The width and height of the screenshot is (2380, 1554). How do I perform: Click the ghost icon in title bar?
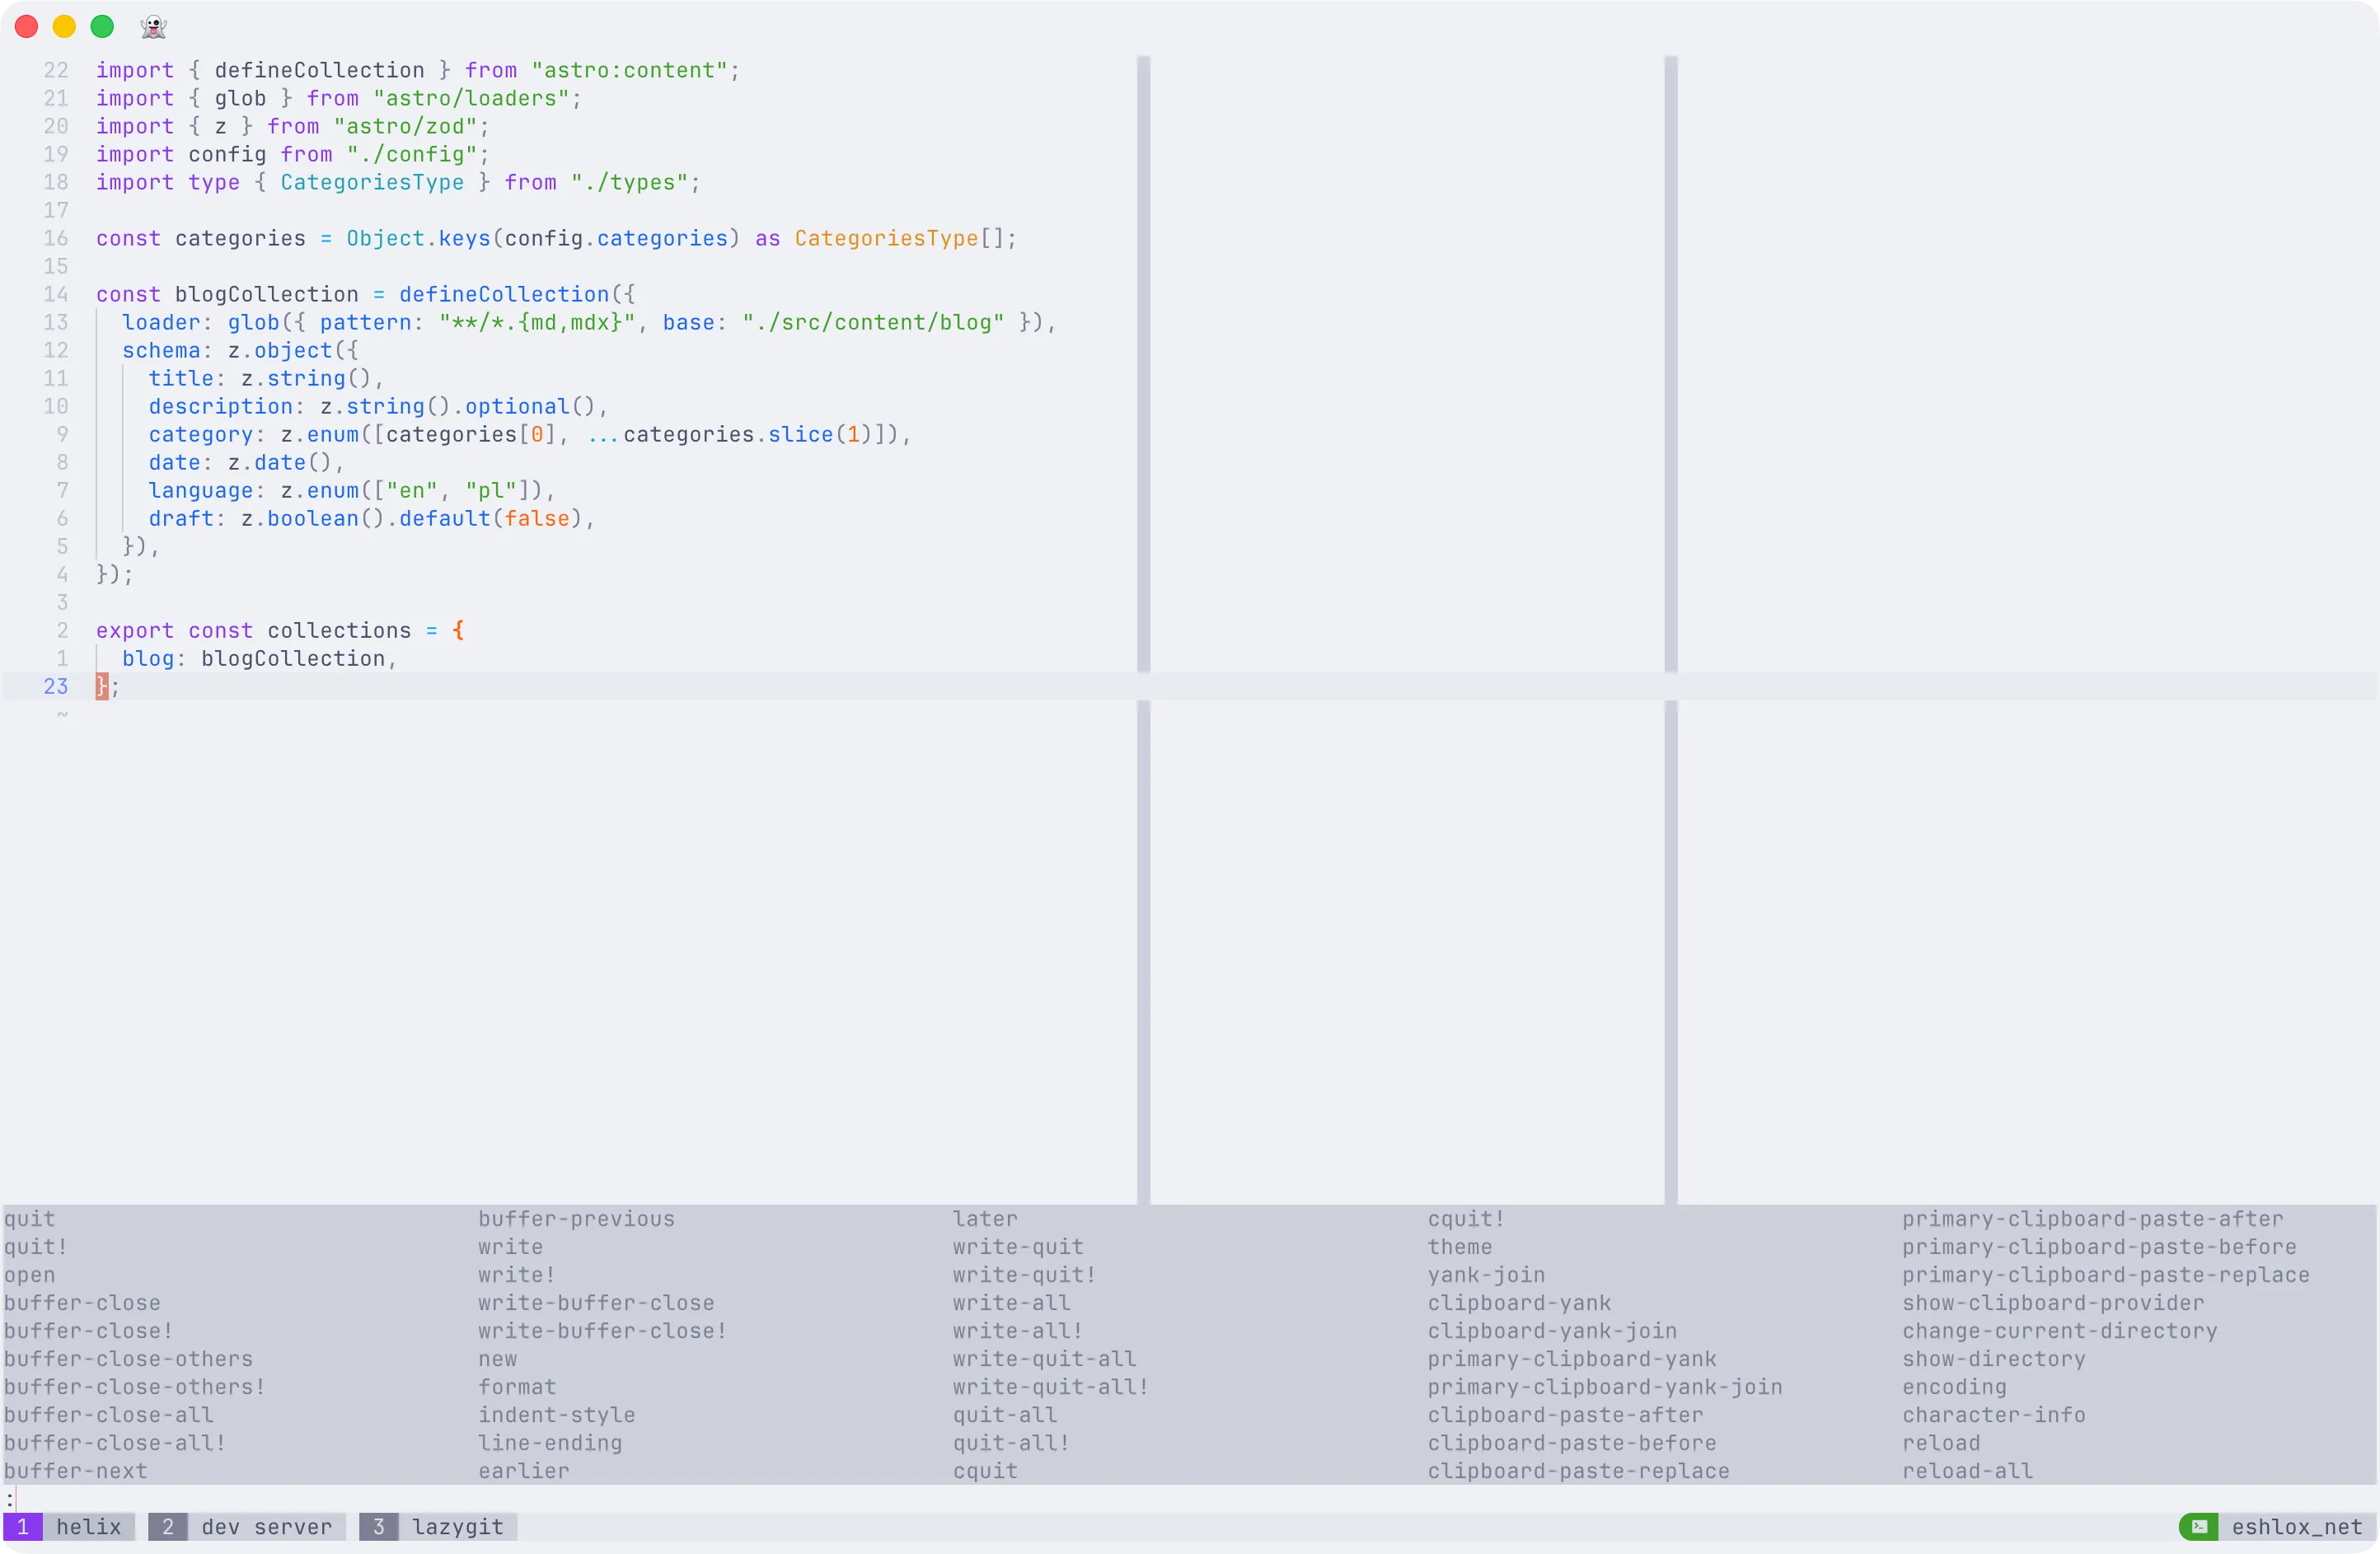point(153,27)
